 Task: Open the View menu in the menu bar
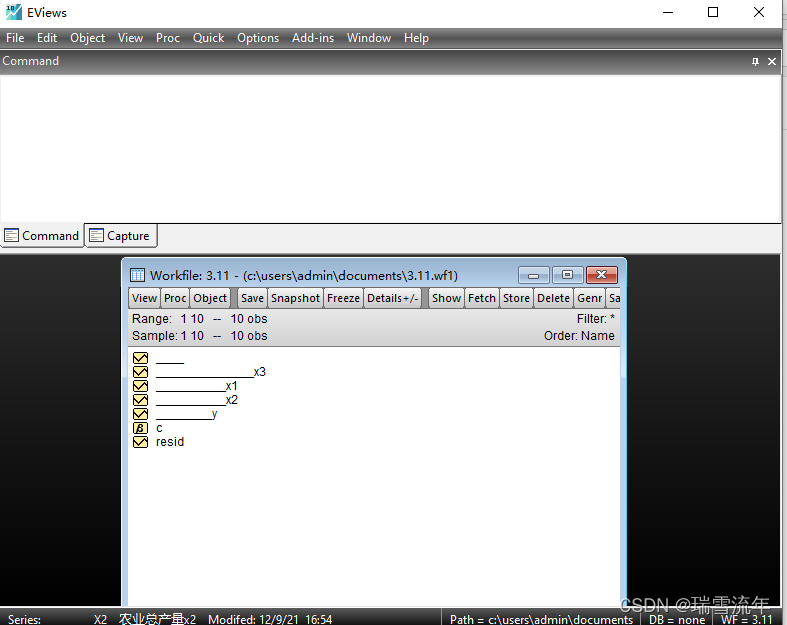click(130, 38)
